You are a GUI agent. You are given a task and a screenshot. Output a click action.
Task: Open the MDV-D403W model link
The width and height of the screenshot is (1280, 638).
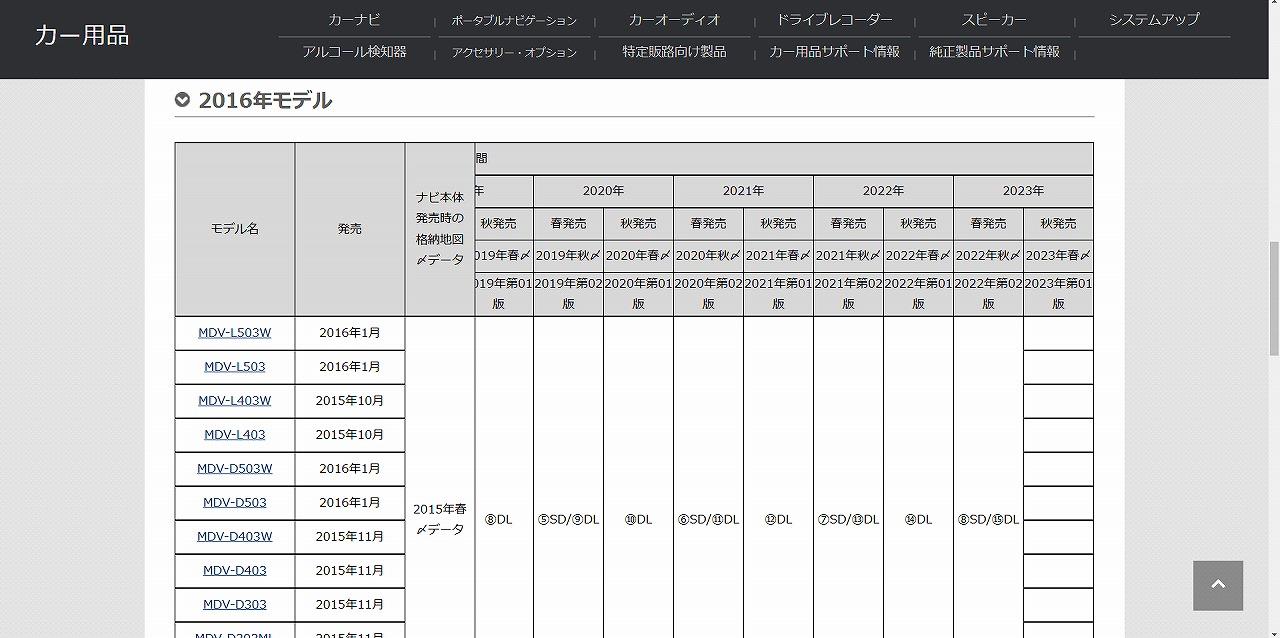tap(235, 537)
